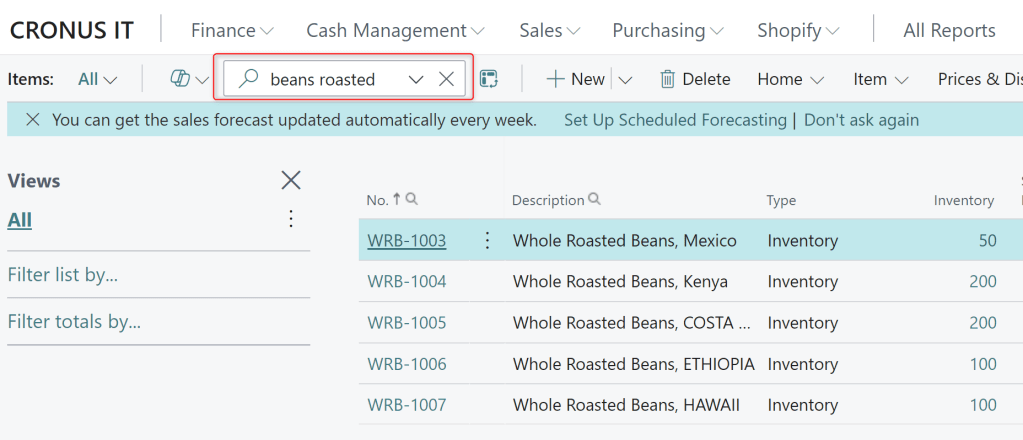1023x440 pixels.
Task: Clear the 'beans roasted' search text
Action: coord(447,79)
